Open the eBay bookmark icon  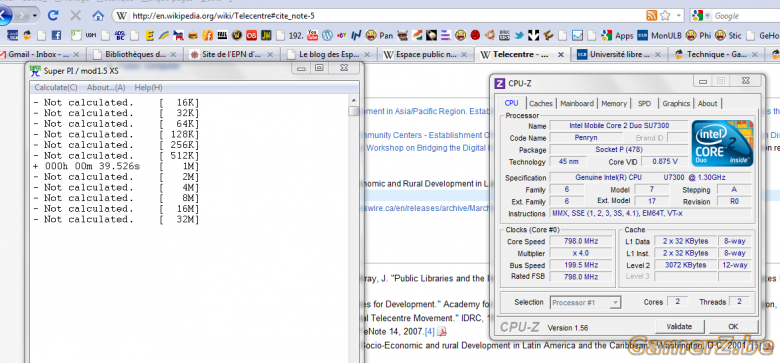click(342, 35)
